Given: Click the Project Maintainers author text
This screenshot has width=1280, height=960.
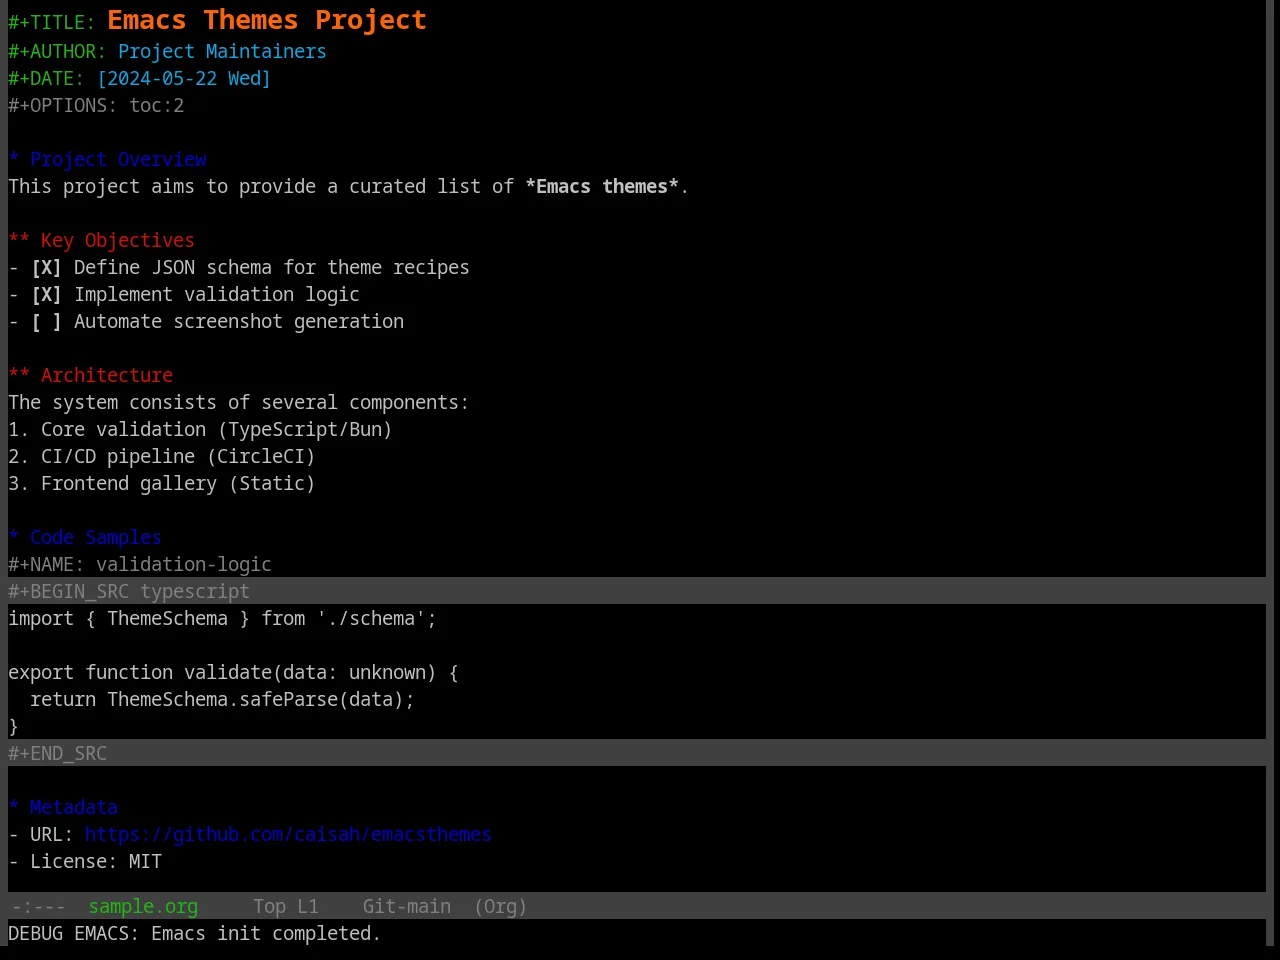Looking at the screenshot, I should pos(222,52).
